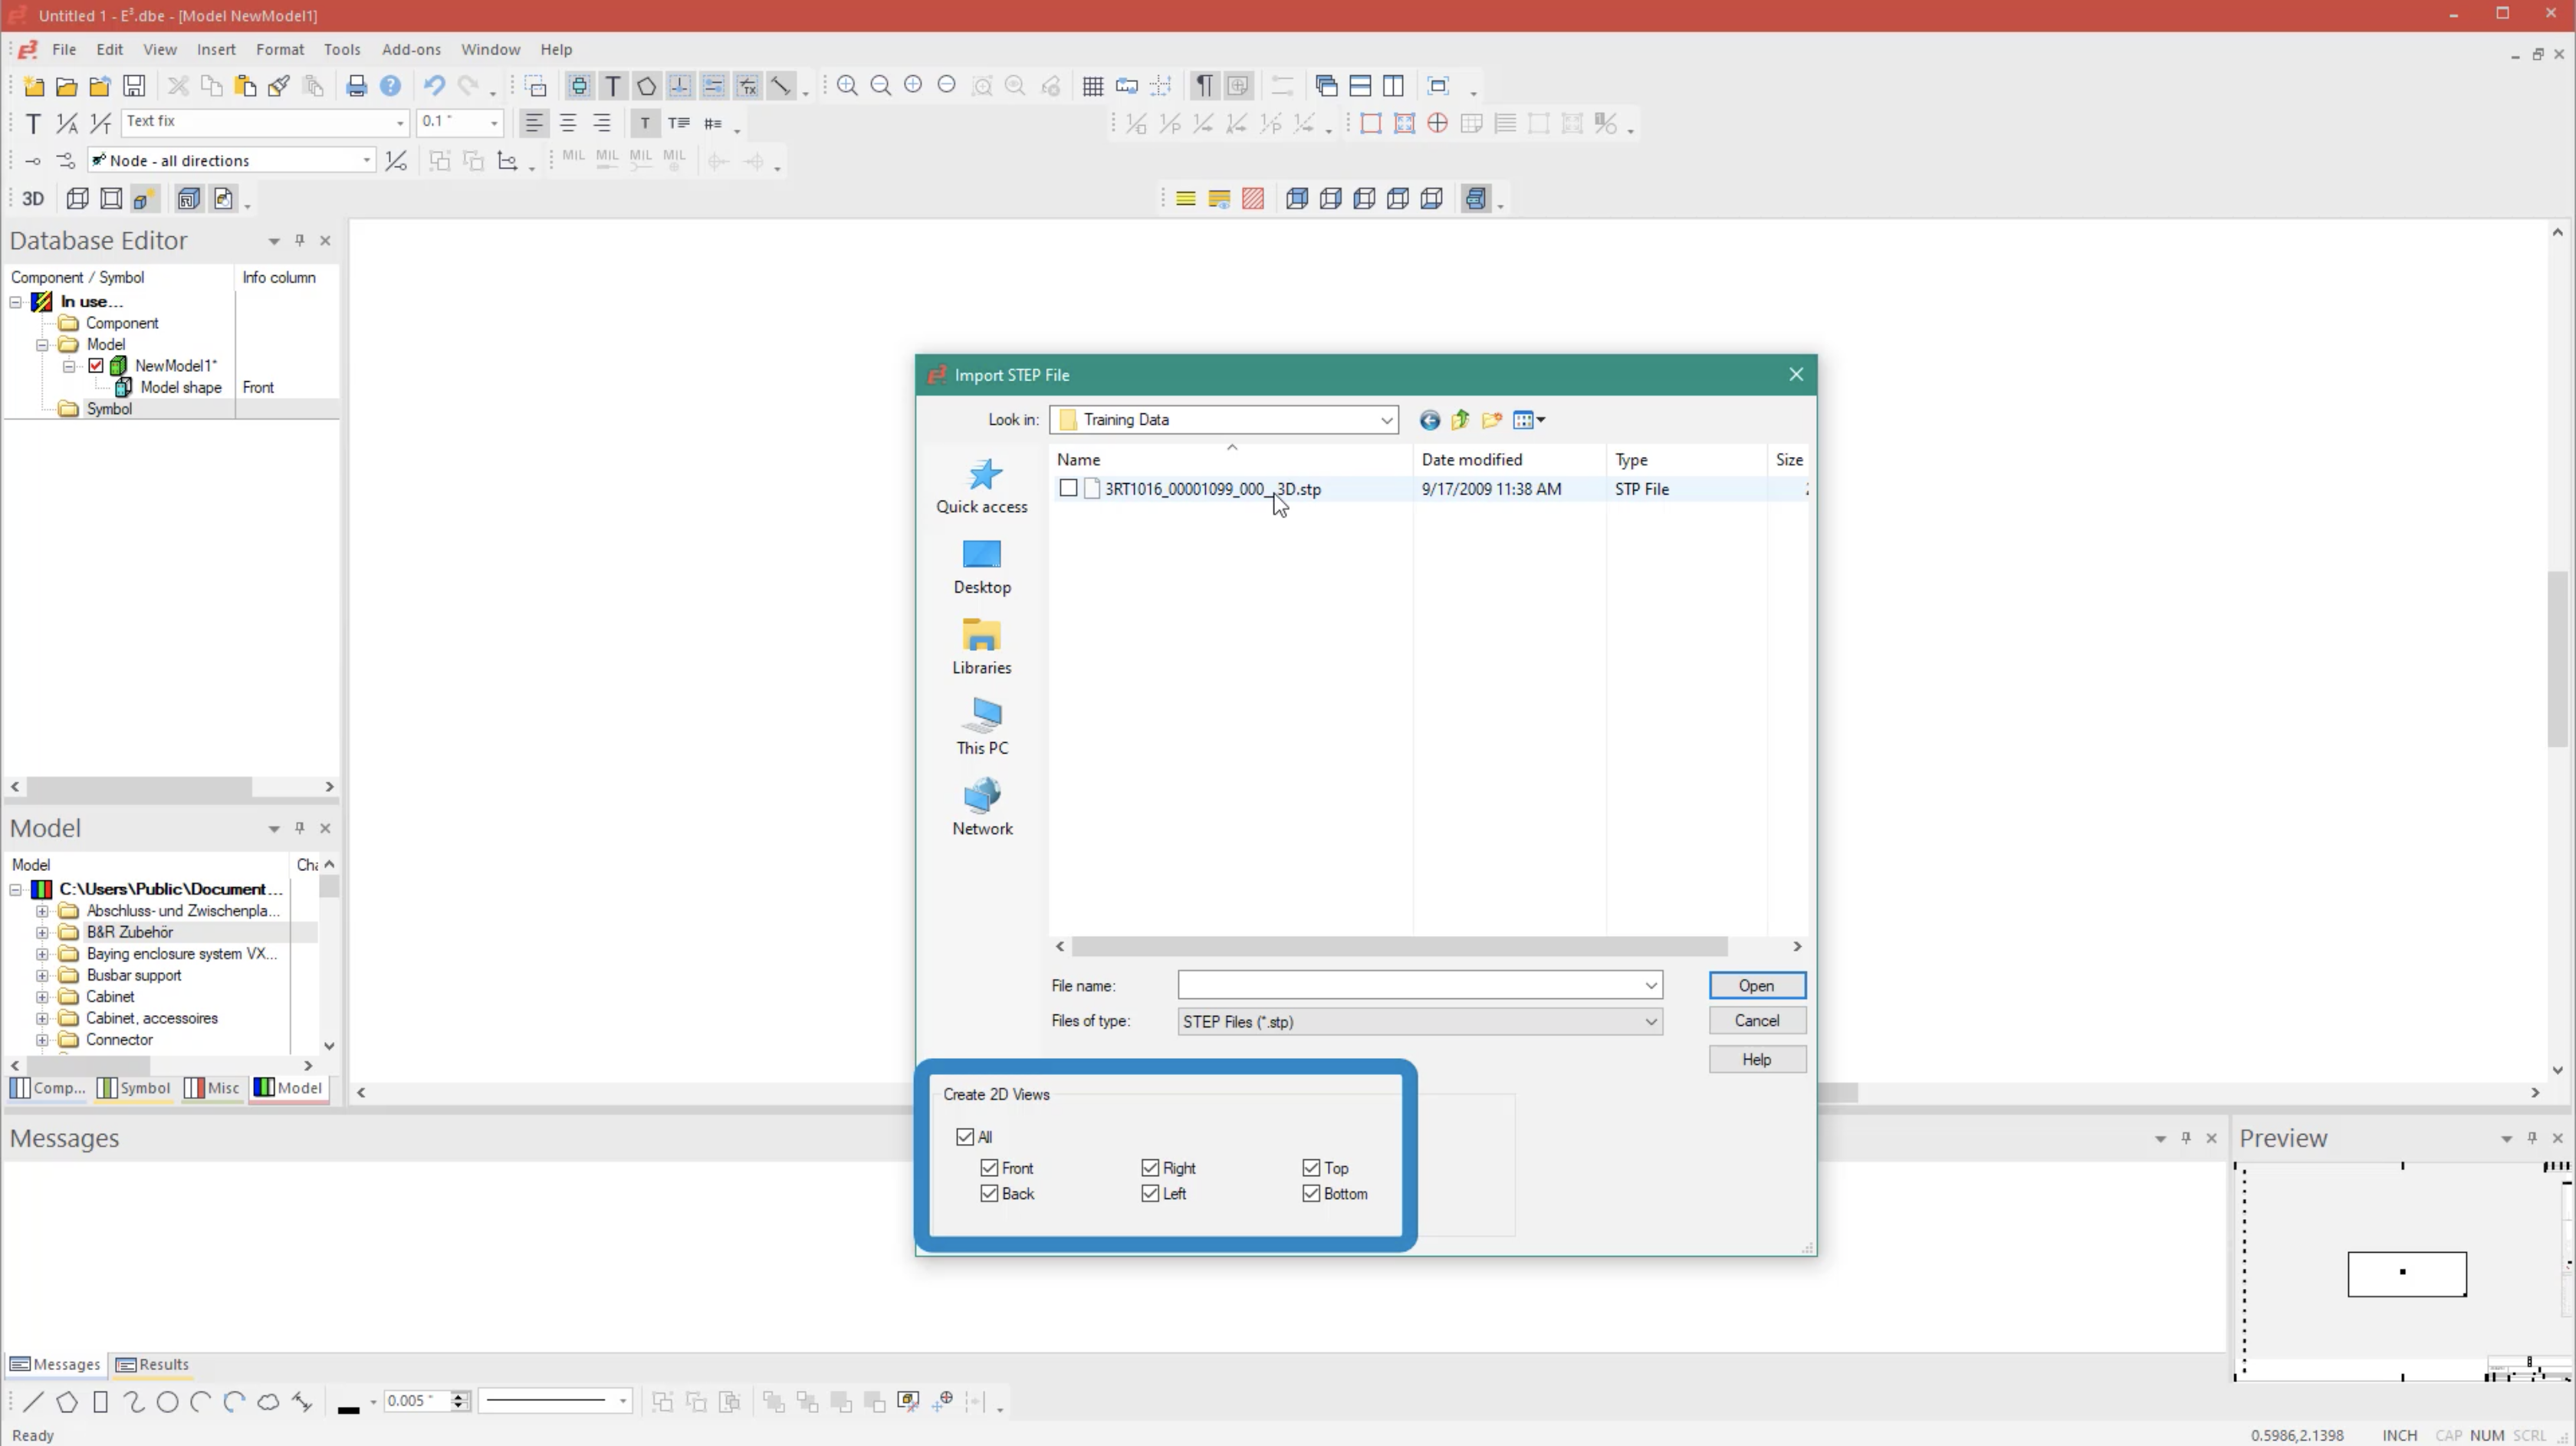Screen dimensions: 2576x1446
Task: Open the File name history dropdown
Action: pos(1651,986)
